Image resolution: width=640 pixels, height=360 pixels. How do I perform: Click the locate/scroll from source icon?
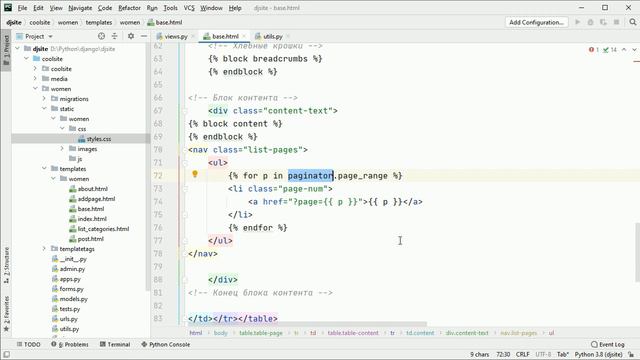point(101,36)
